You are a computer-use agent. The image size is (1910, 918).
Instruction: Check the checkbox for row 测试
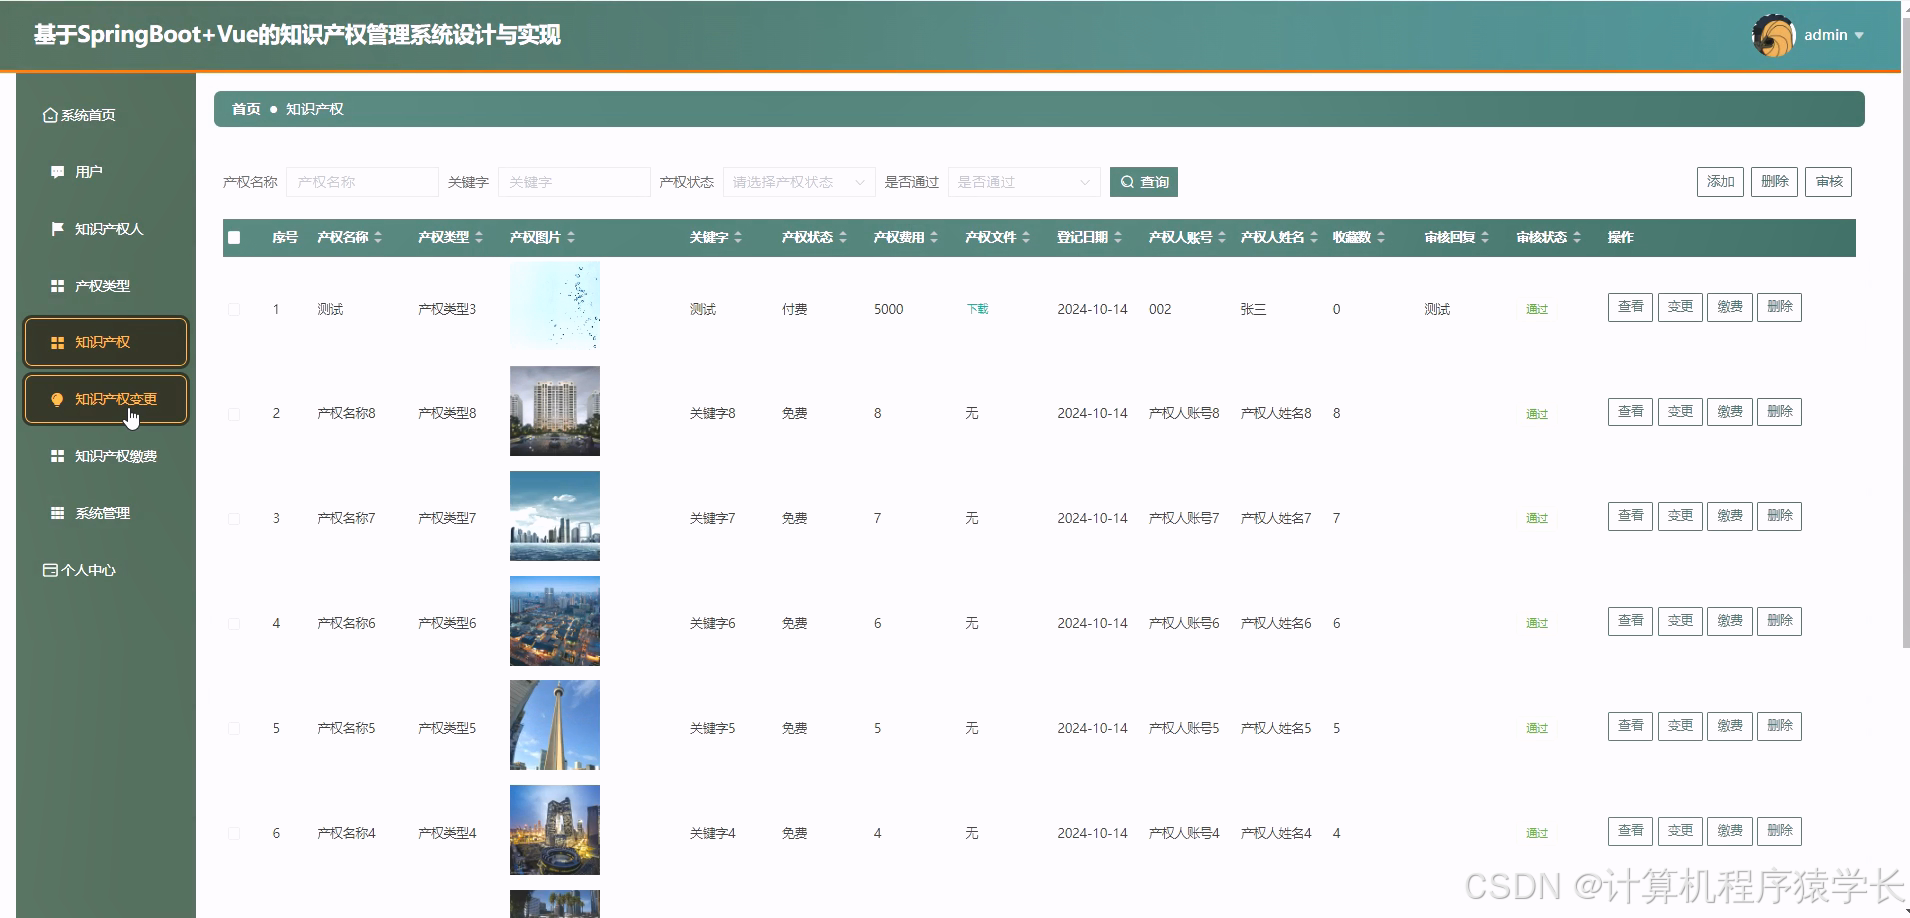[x=234, y=309]
